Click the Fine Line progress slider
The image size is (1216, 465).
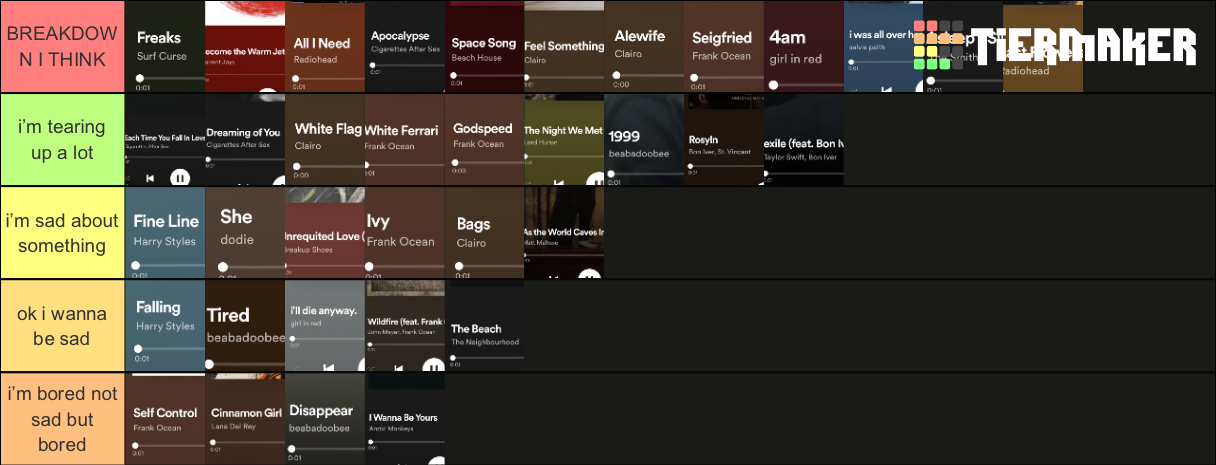coord(170,265)
